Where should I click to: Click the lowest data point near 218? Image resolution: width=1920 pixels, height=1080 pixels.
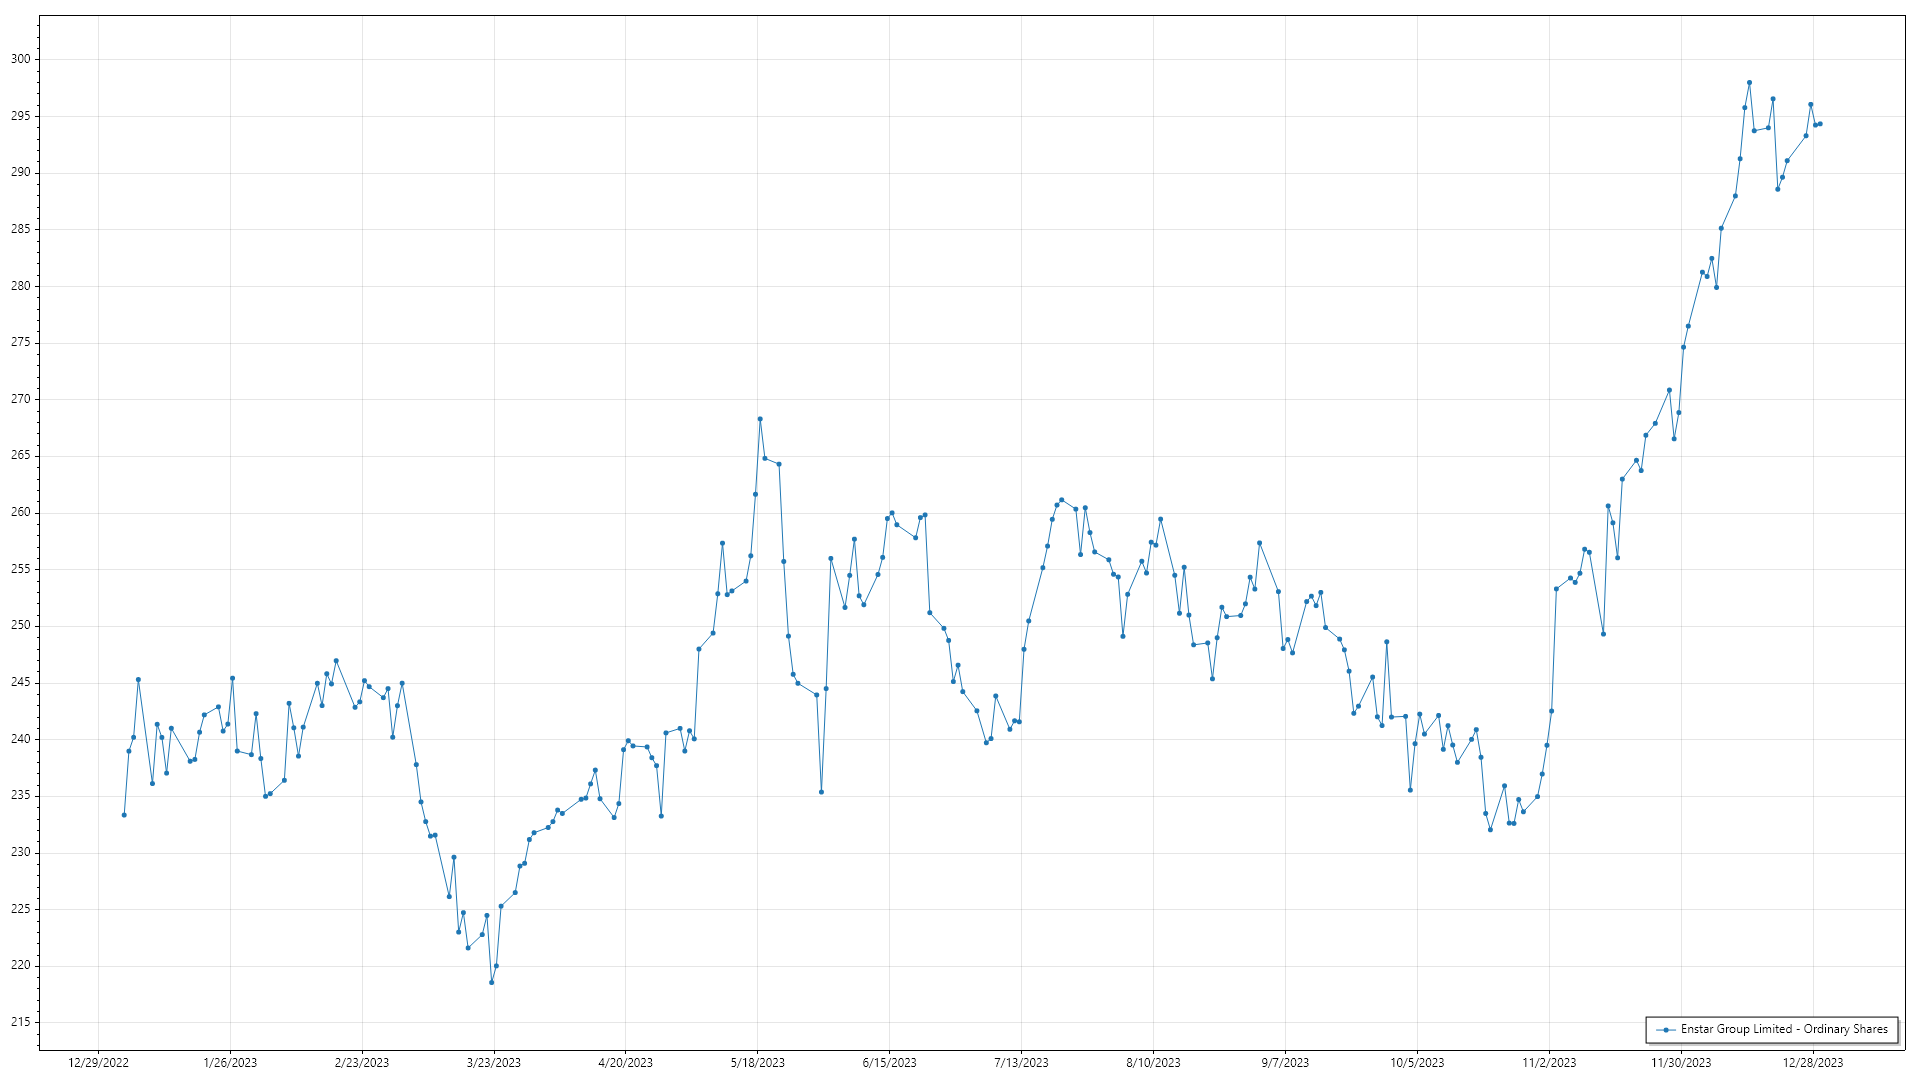[x=491, y=982]
